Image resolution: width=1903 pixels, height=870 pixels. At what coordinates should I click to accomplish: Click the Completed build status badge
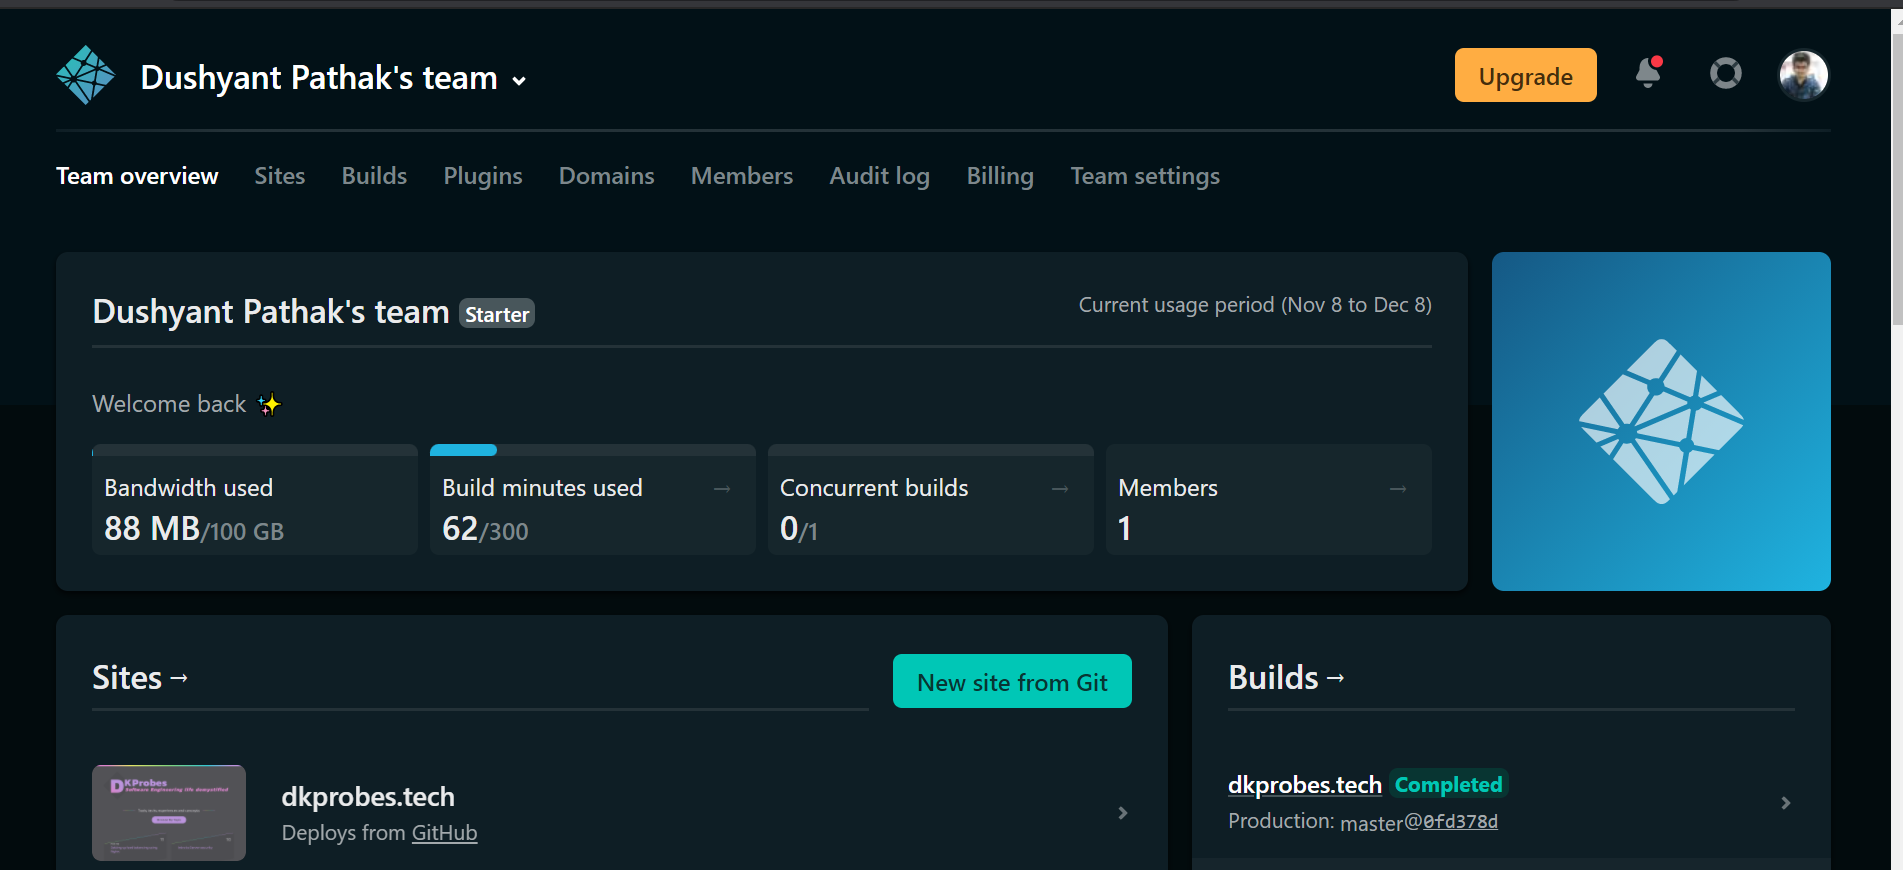pos(1448,785)
